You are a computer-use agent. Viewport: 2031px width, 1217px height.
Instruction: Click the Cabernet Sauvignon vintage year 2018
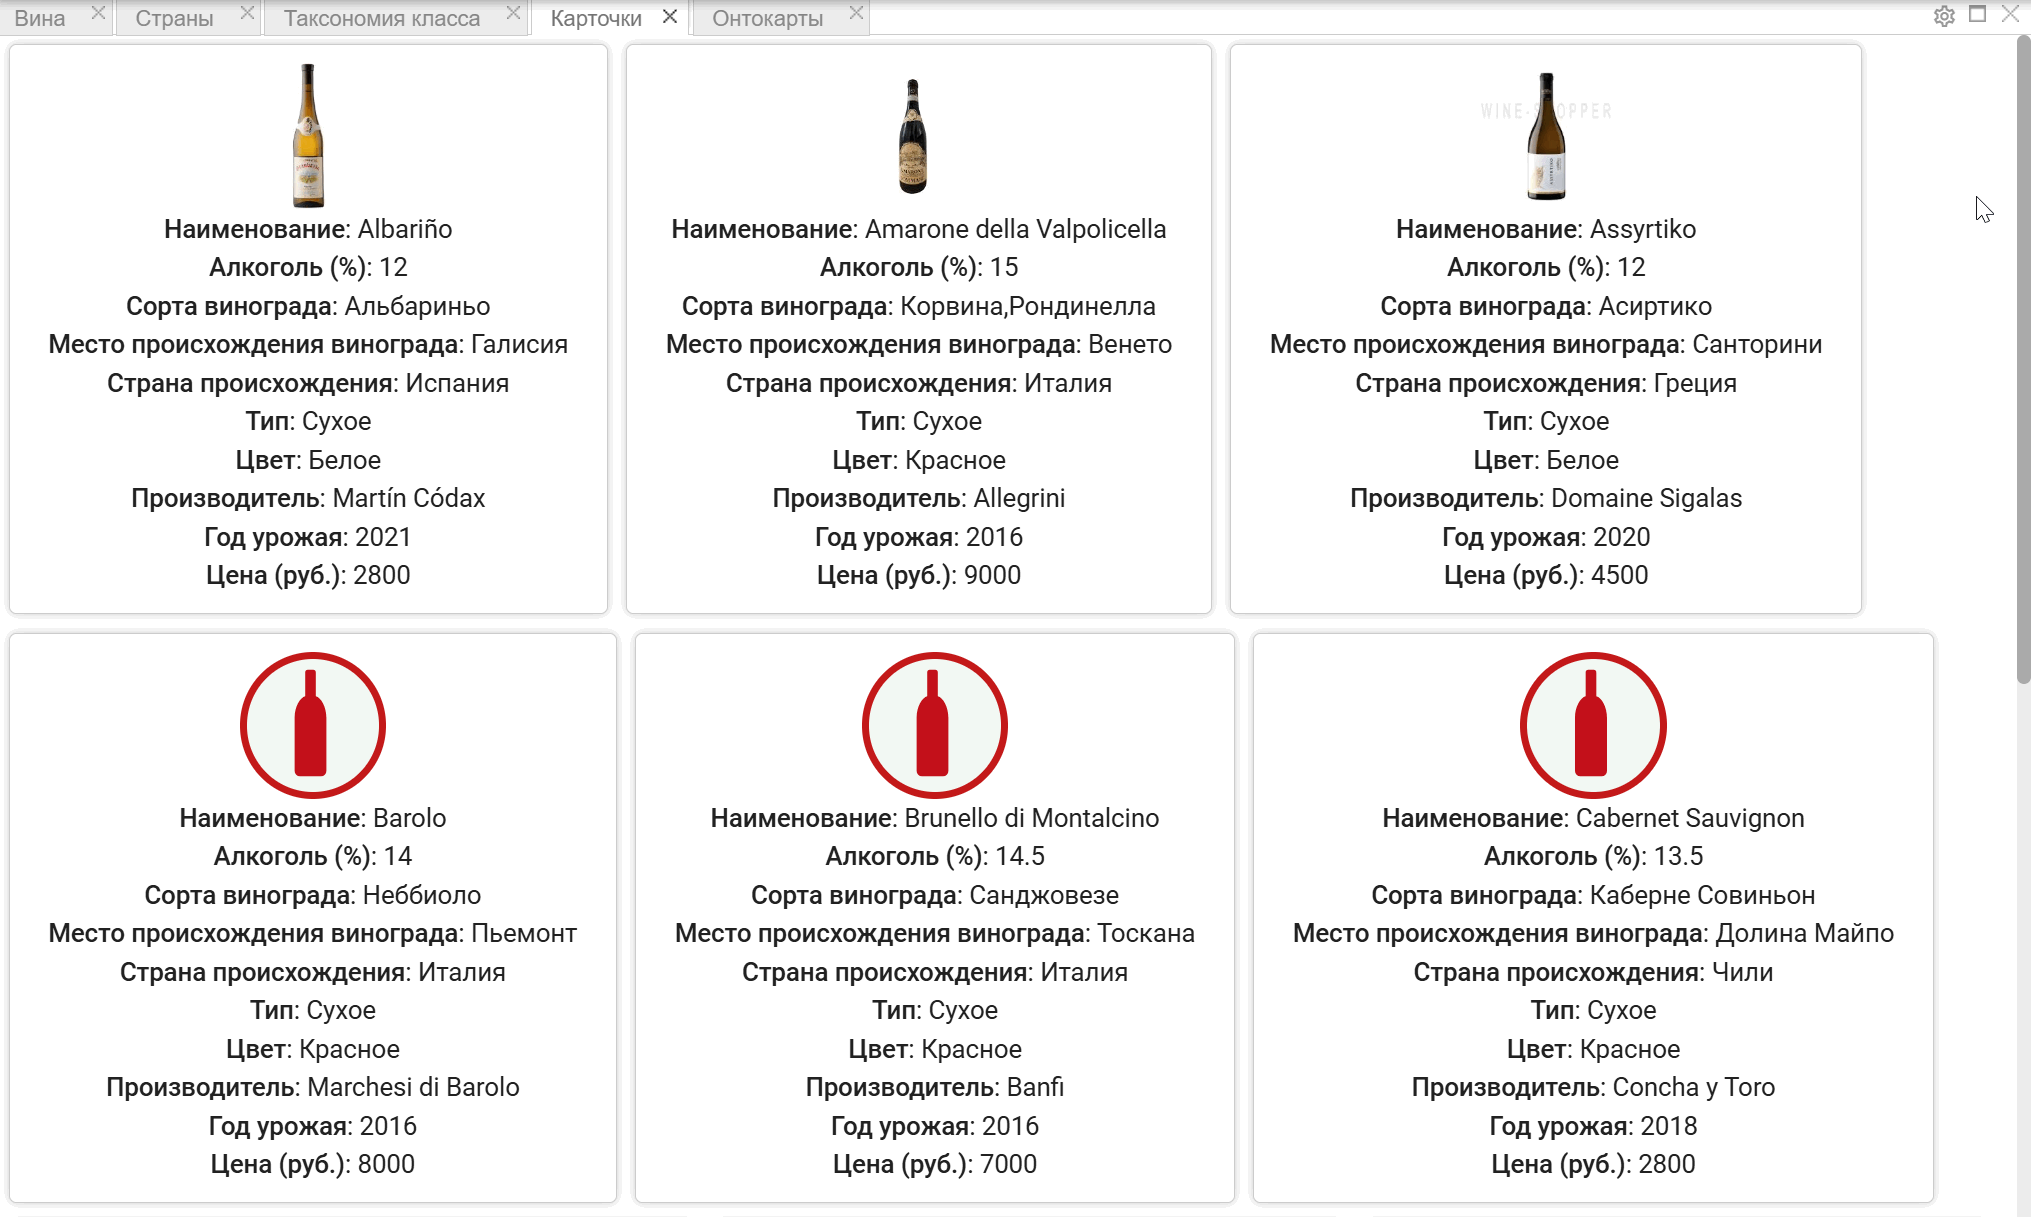click(1668, 1126)
